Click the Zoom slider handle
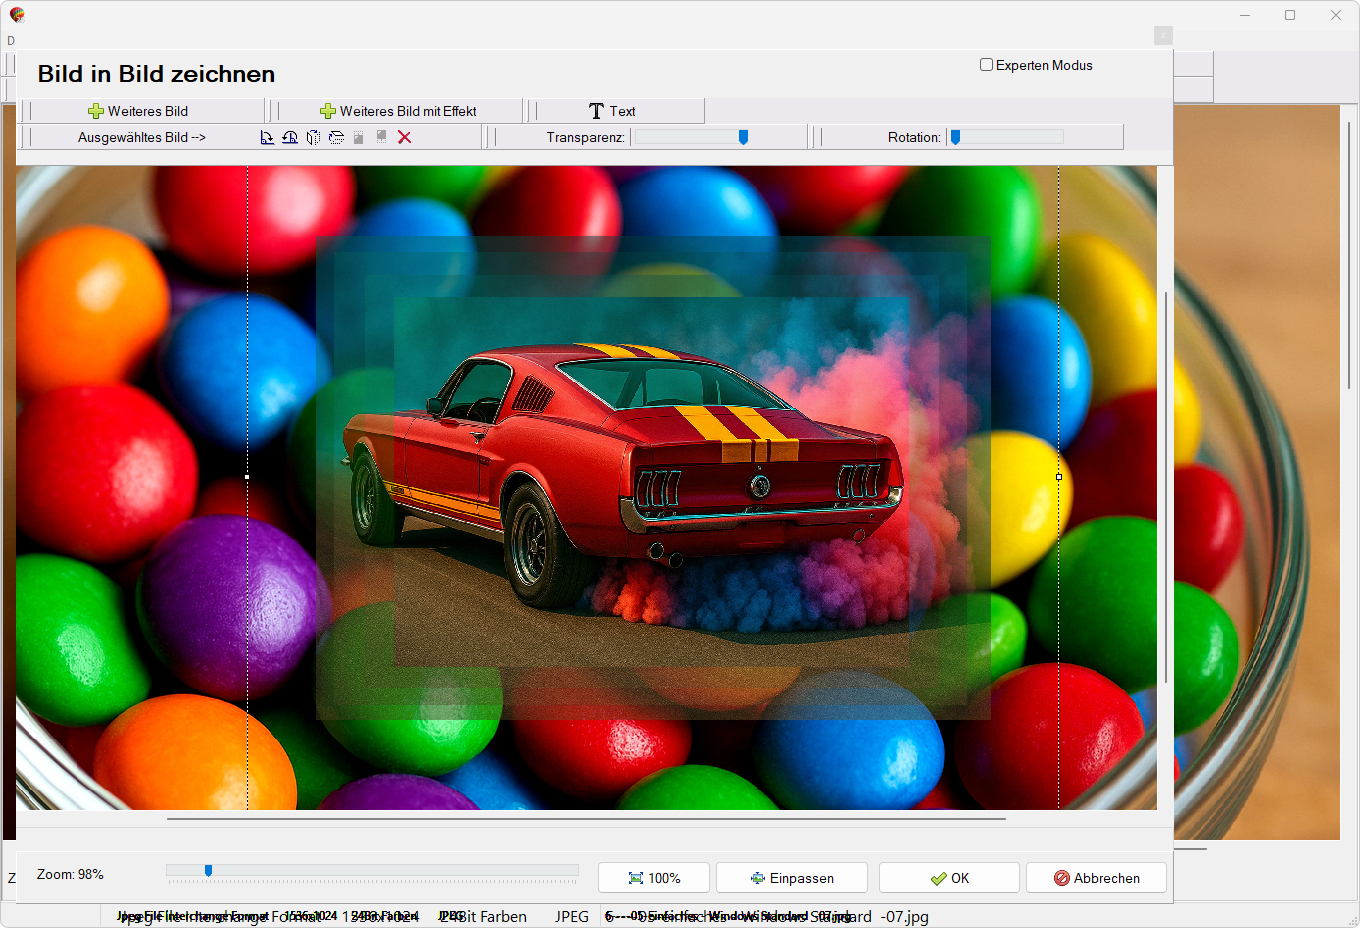Viewport: 1360px width, 928px height. point(208,871)
